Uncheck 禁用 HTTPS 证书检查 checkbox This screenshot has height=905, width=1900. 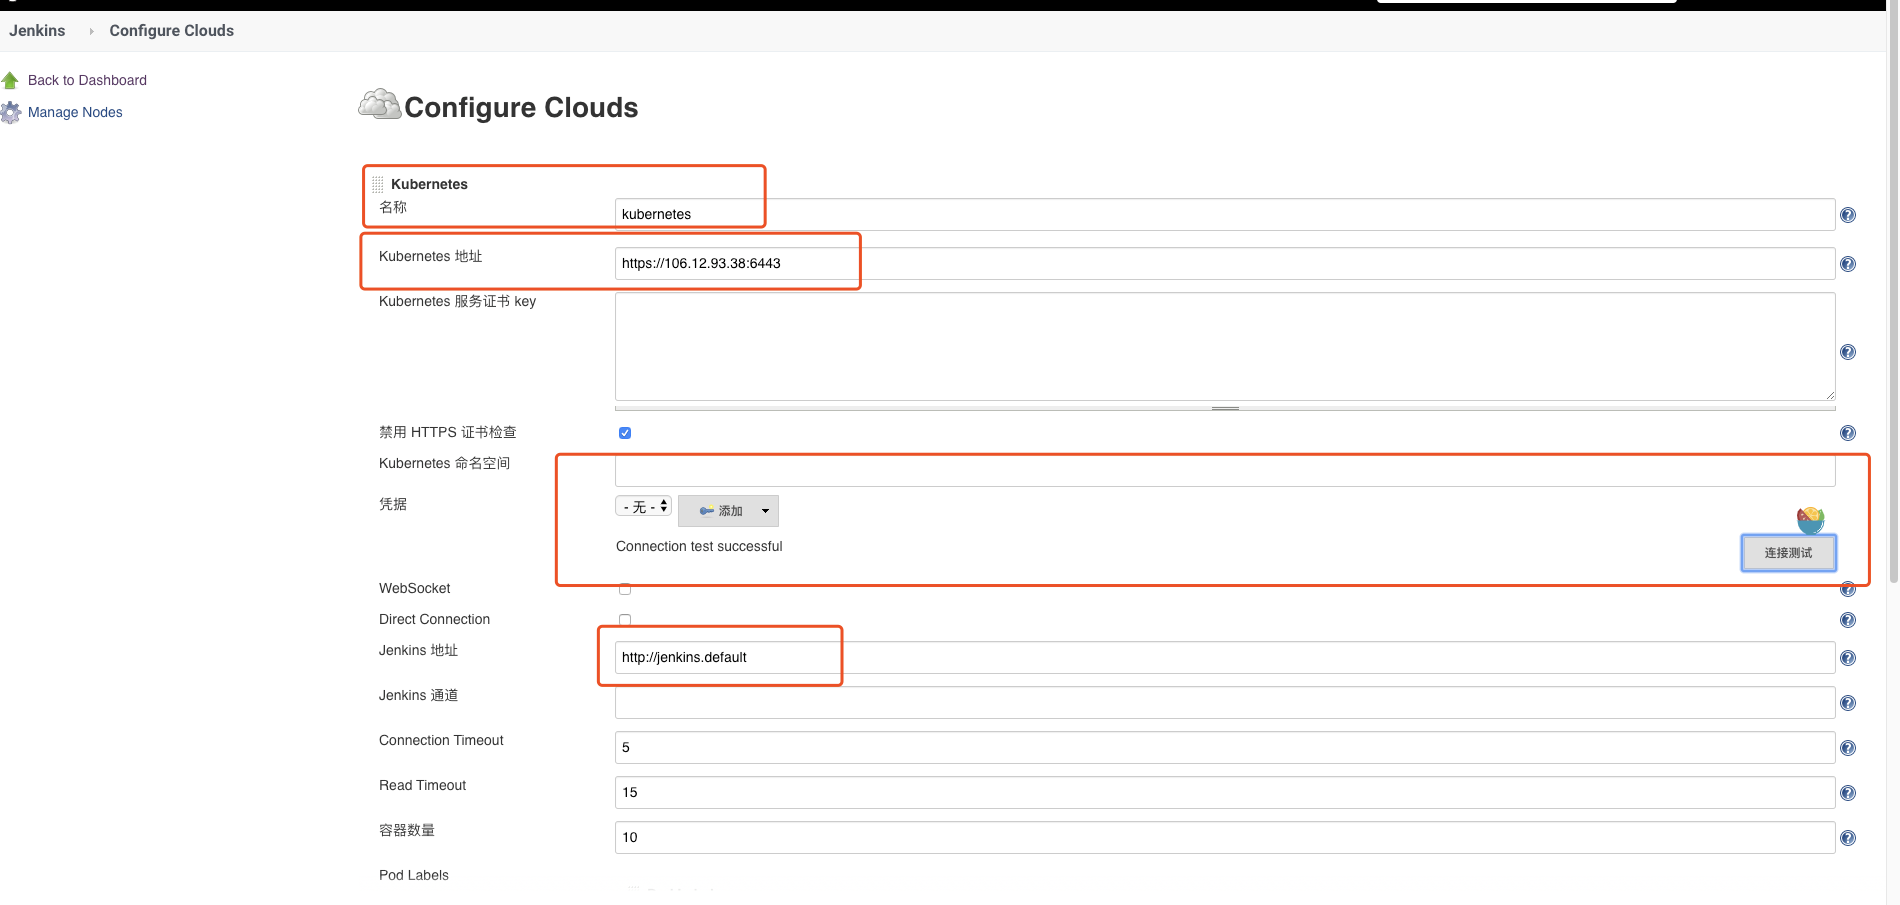tap(625, 433)
